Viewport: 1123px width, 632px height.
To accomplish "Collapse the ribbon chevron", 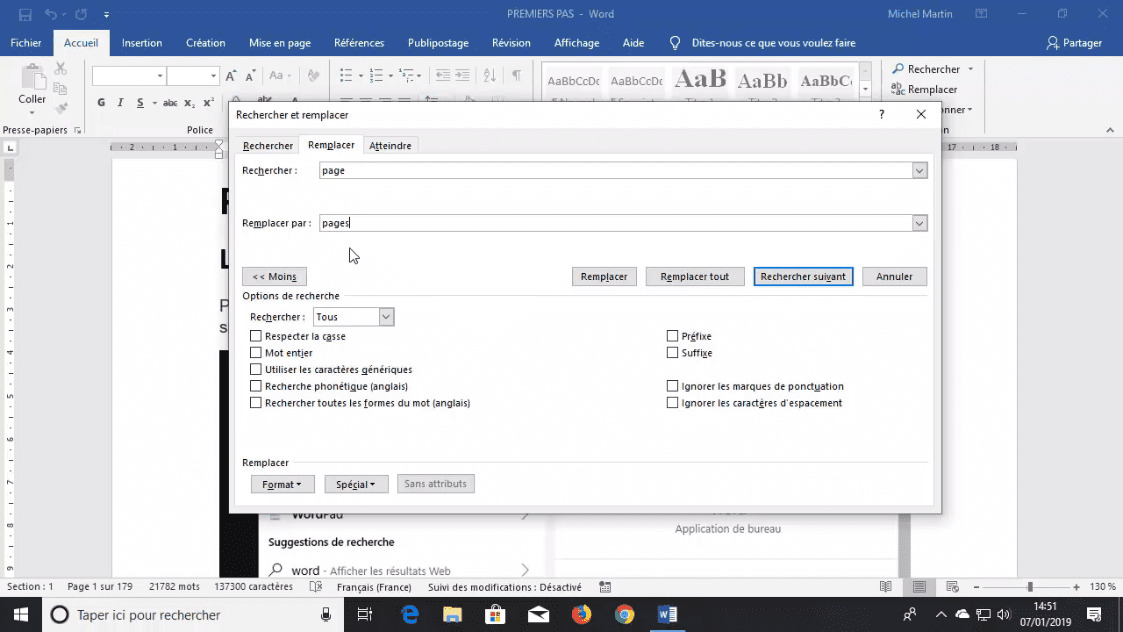I will 1109,130.
